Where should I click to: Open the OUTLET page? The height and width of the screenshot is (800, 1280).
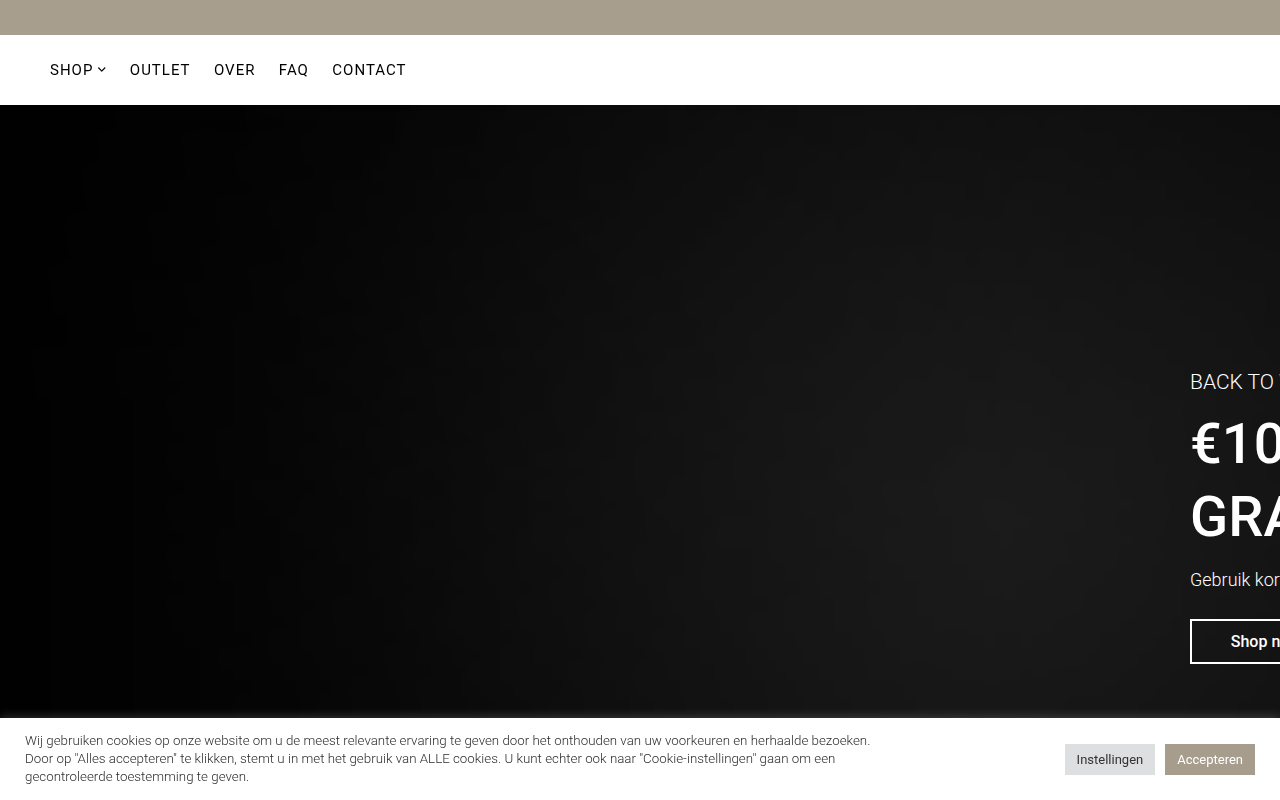tap(160, 70)
